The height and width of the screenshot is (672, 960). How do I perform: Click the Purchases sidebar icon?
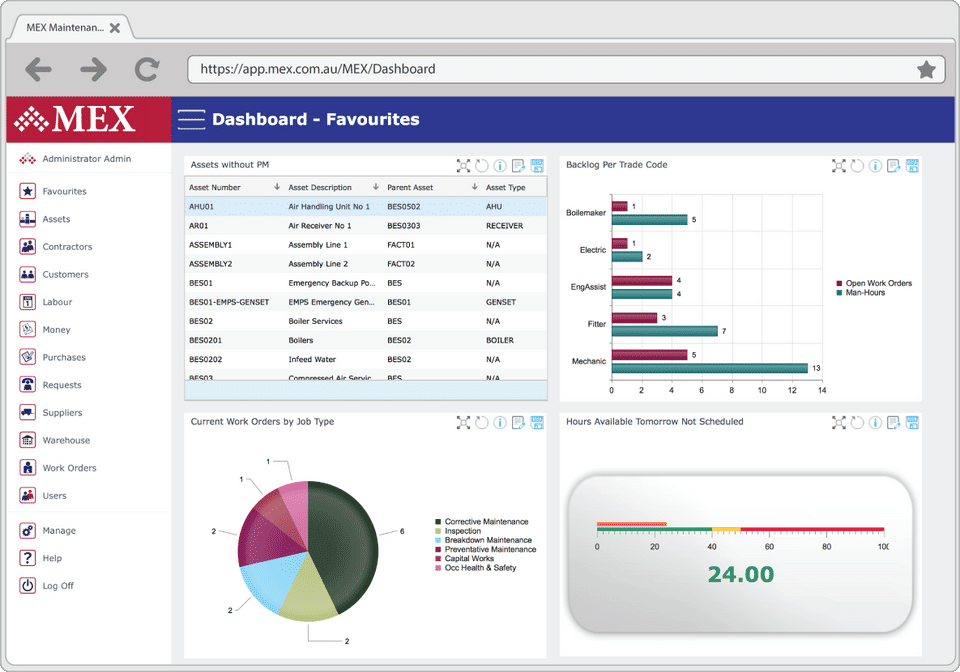point(28,357)
